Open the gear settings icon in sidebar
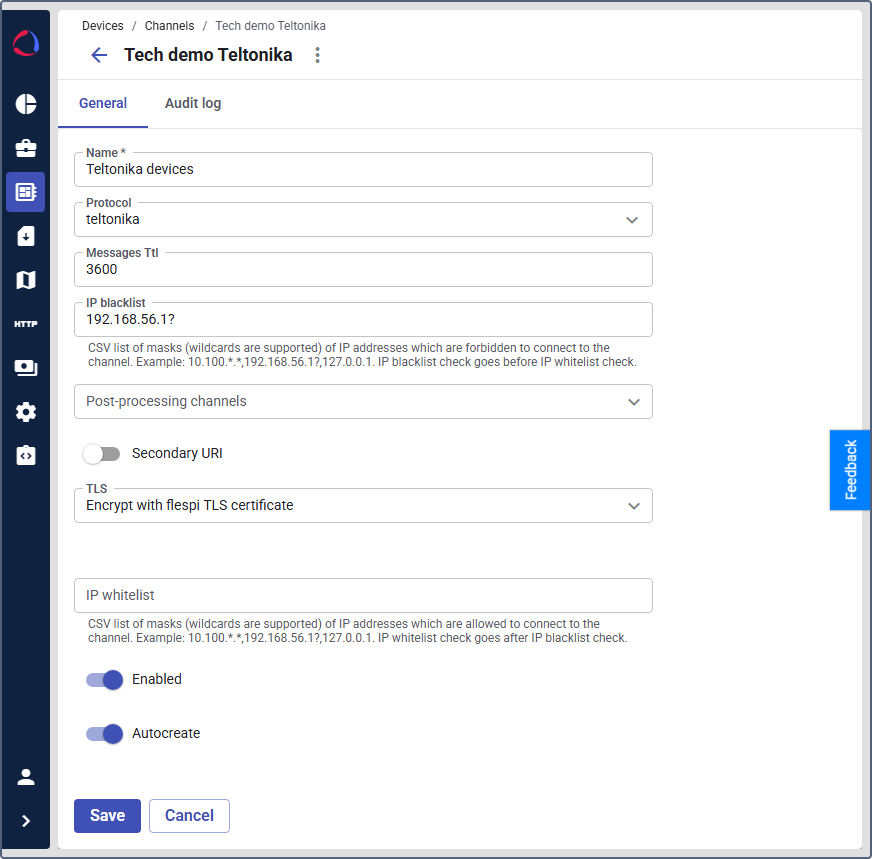872x859 pixels. pos(26,412)
